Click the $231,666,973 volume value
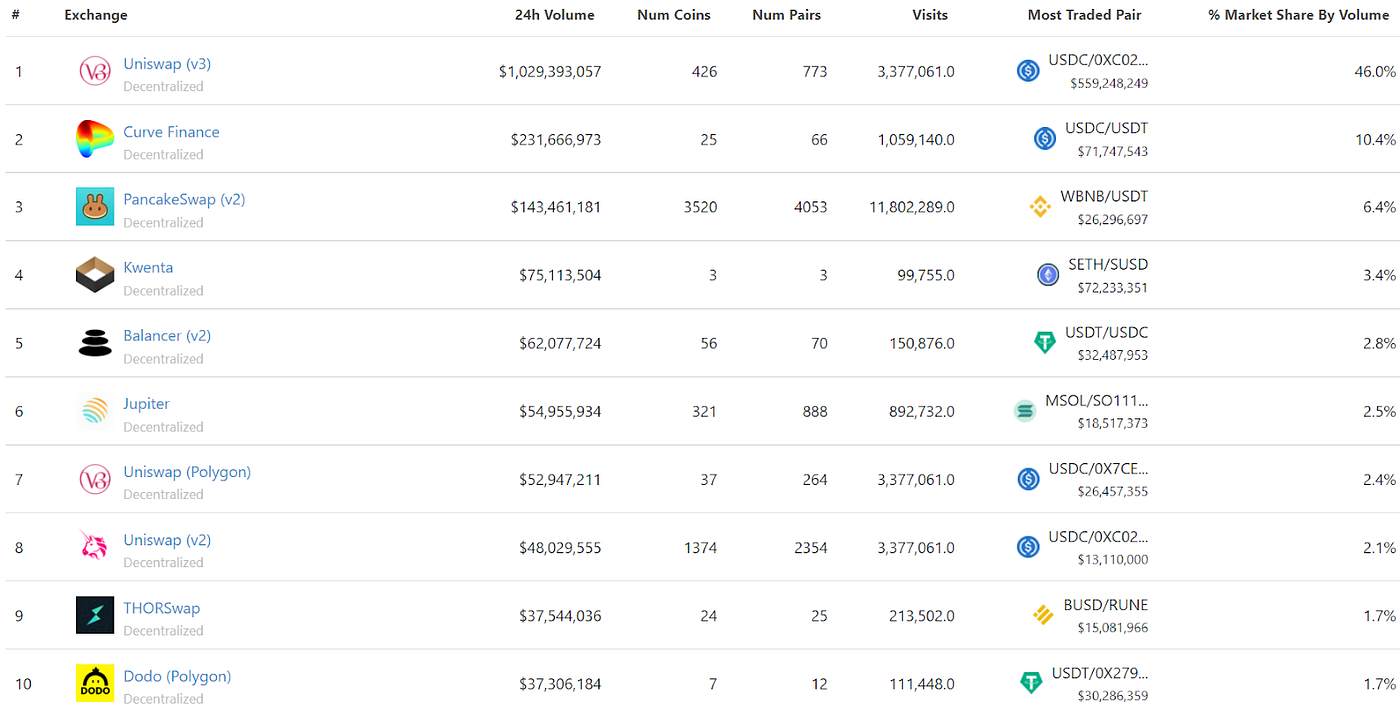The image size is (1400, 717). pos(556,140)
